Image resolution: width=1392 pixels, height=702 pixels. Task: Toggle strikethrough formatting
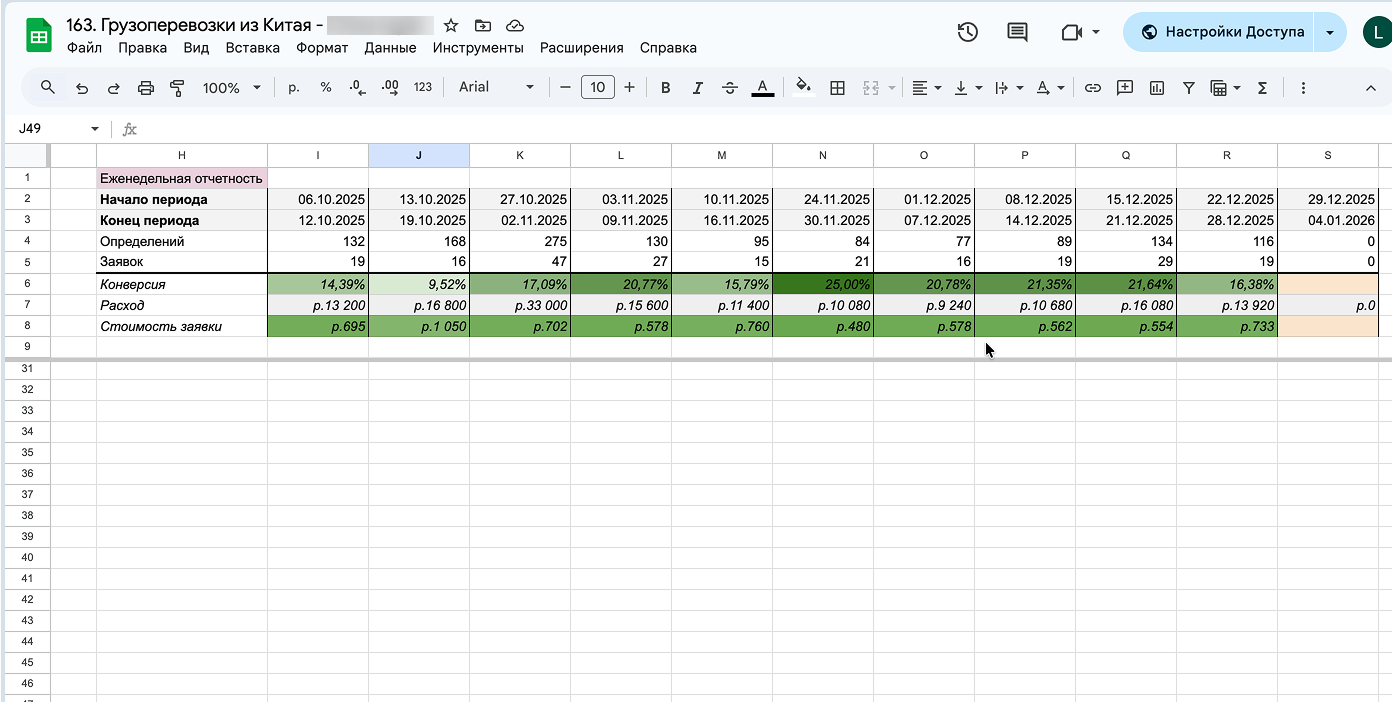click(x=730, y=88)
